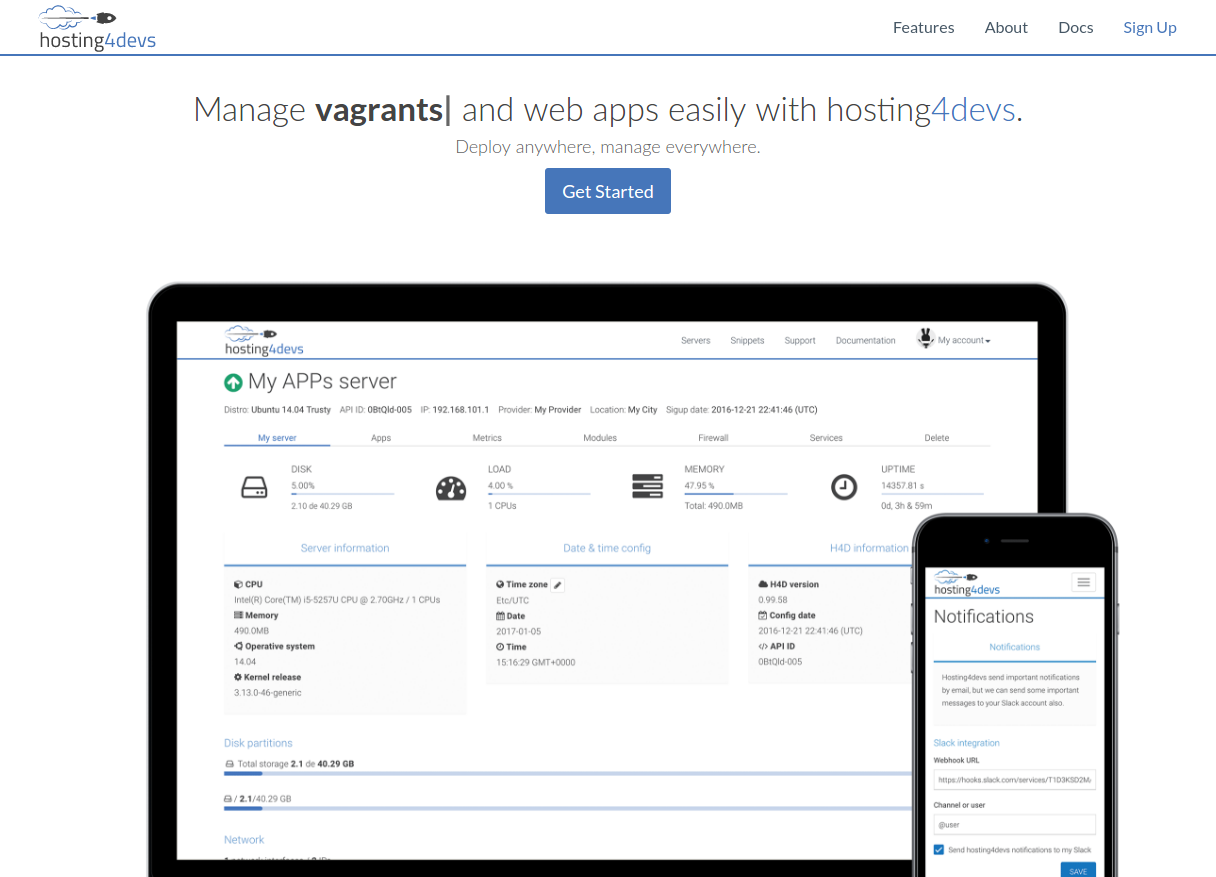Go to the About page
Screen dimensions: 1216x877
click(x=1006, y=27)
